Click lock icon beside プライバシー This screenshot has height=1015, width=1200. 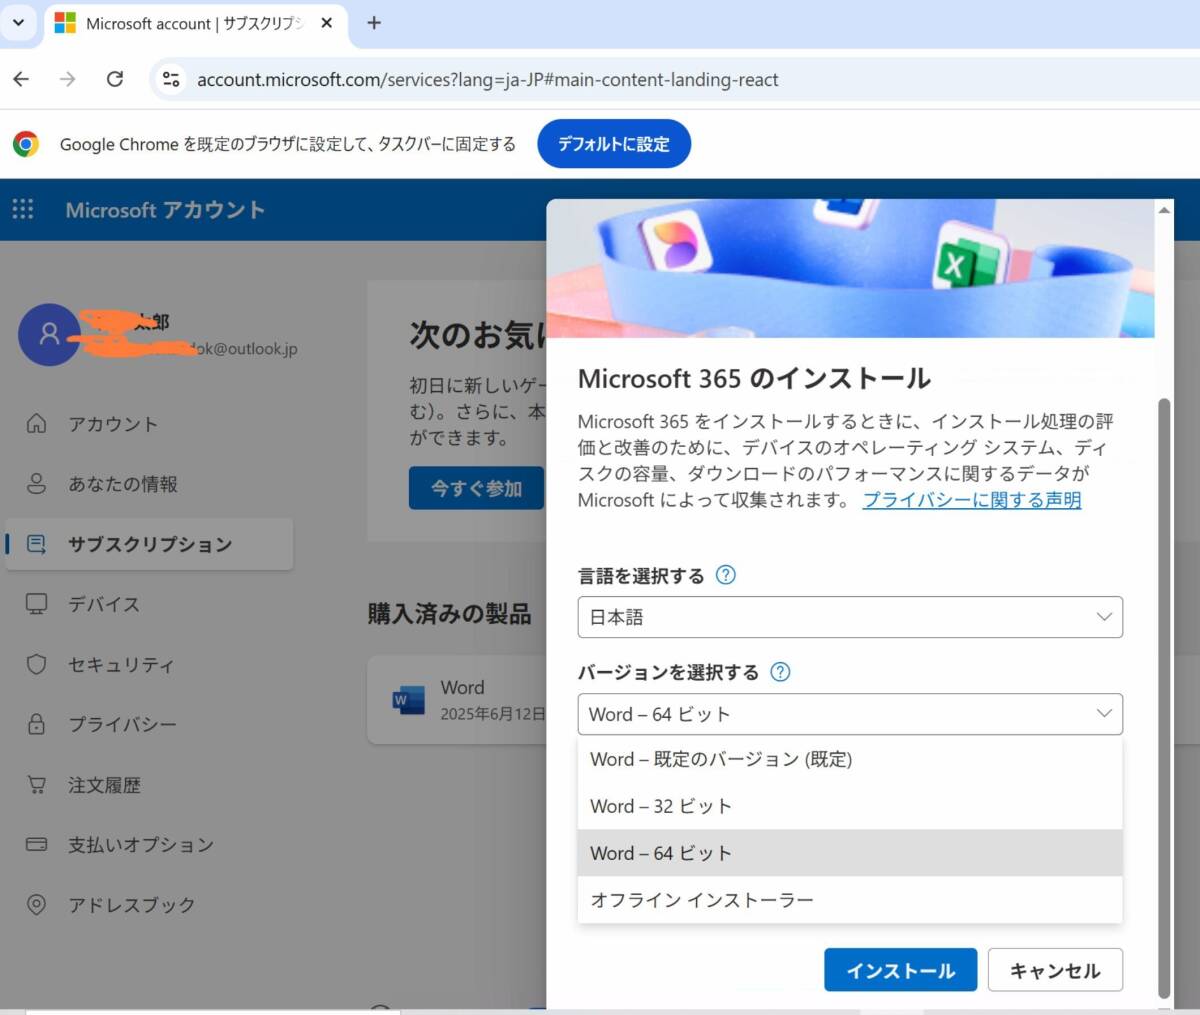[36, 724]
